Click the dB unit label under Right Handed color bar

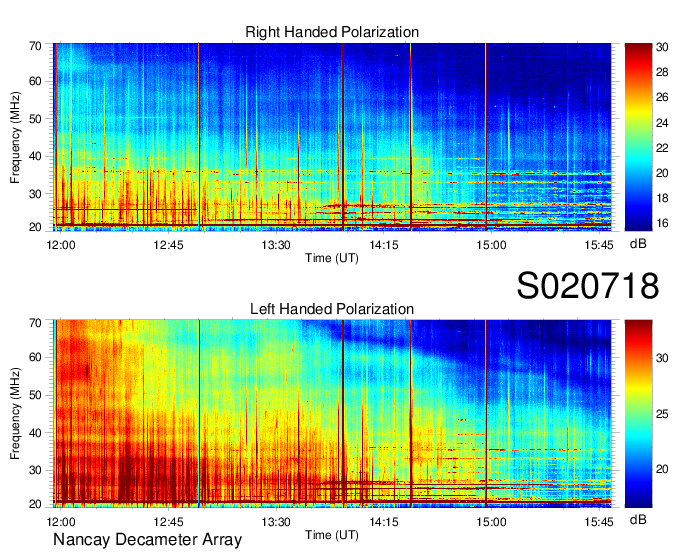coord(638,244)
